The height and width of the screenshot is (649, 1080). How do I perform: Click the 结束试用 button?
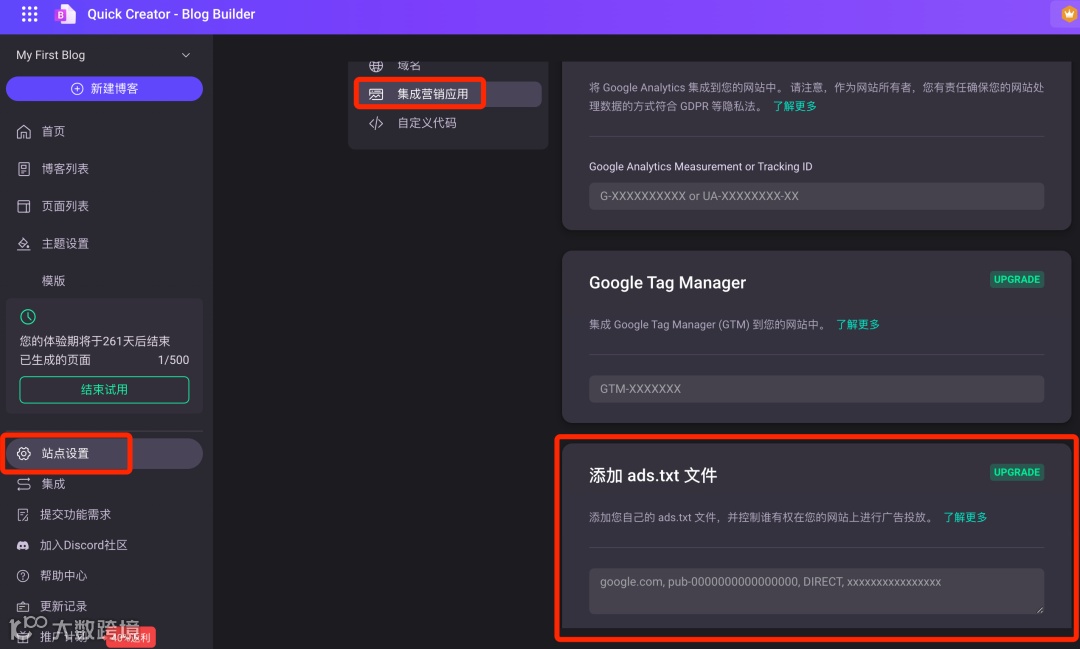(104, 389)
